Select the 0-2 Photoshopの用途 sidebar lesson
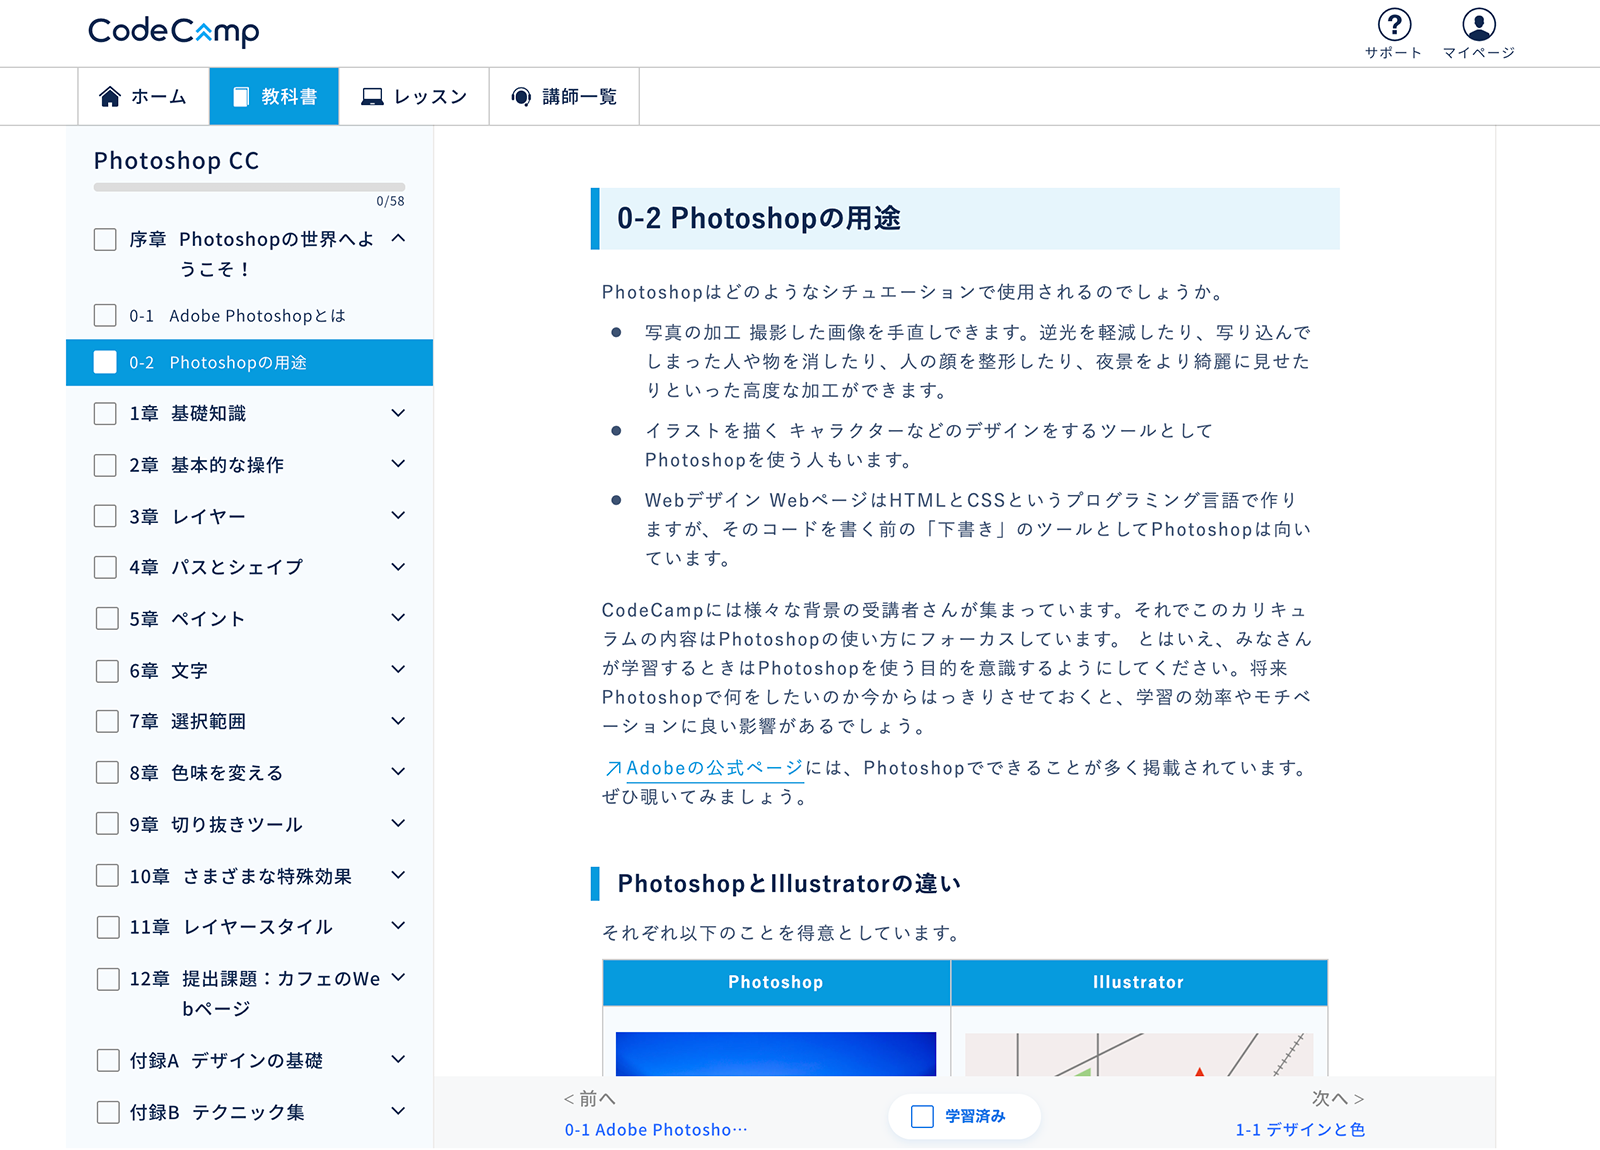Viewport: 1600px width, 1150px height. 249,362
